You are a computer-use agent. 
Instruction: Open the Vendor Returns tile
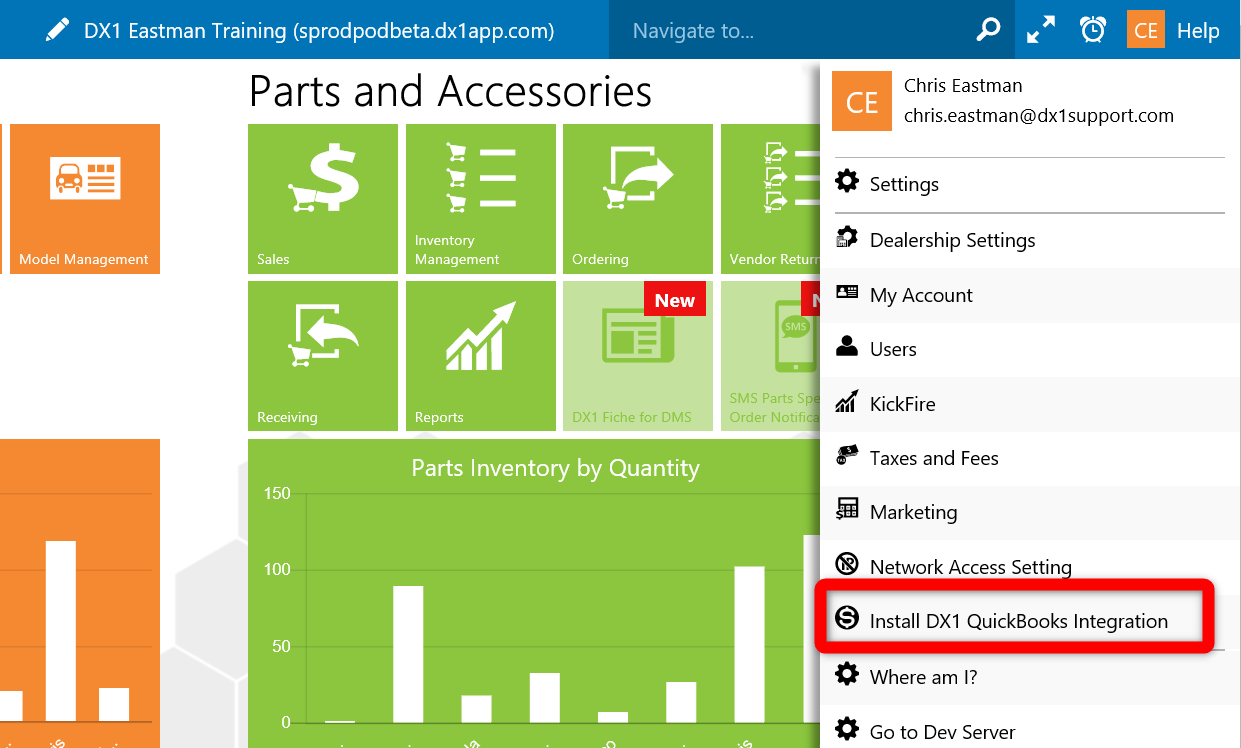pyautogui.click(x=770, y=199)
